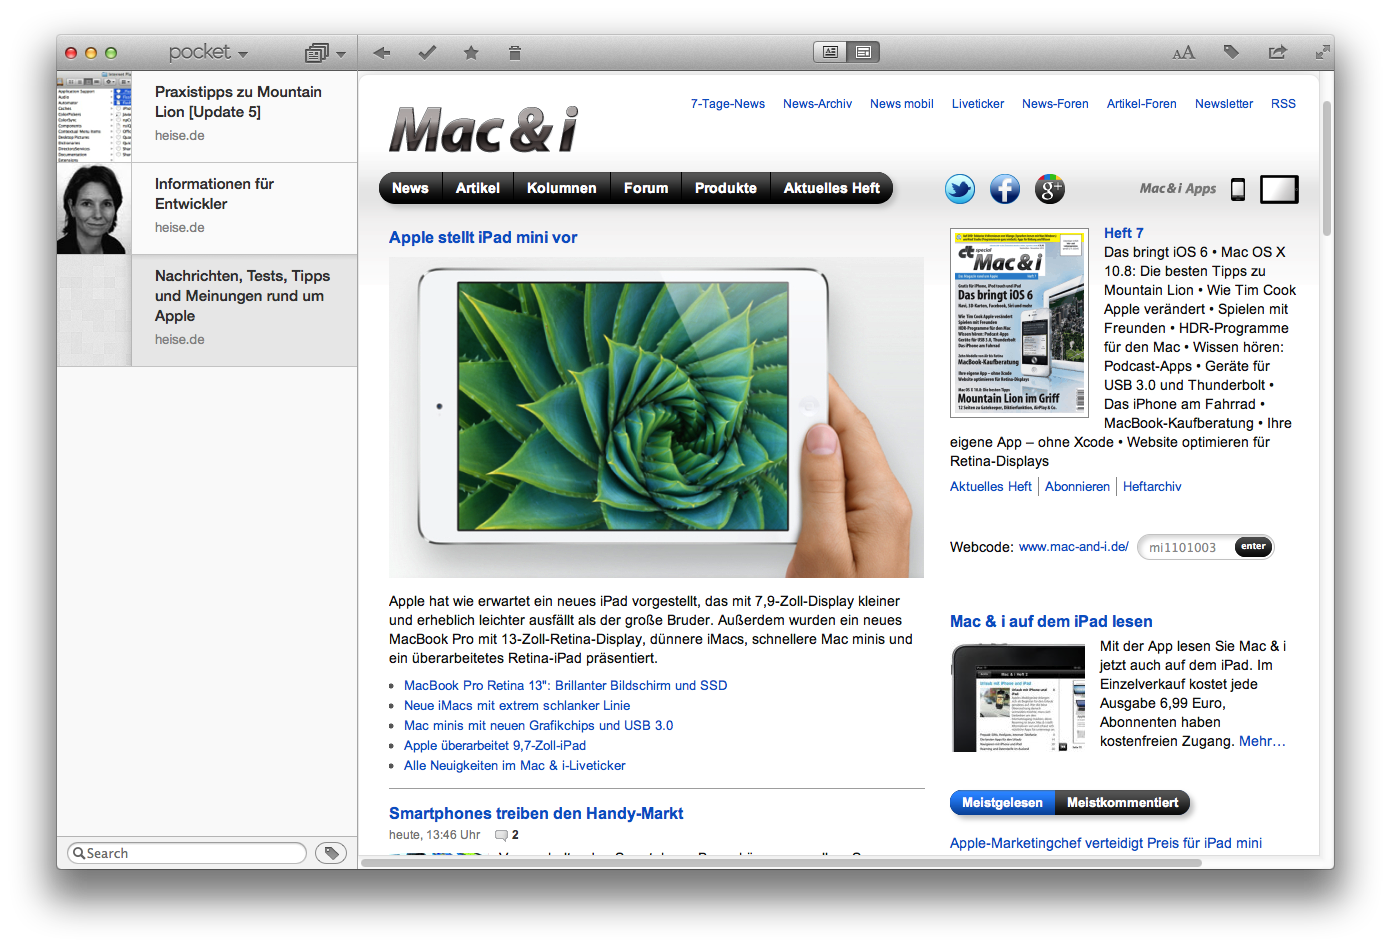Open the Produkte navigation tab
The image size is (1391, 948).
(726, 188)
